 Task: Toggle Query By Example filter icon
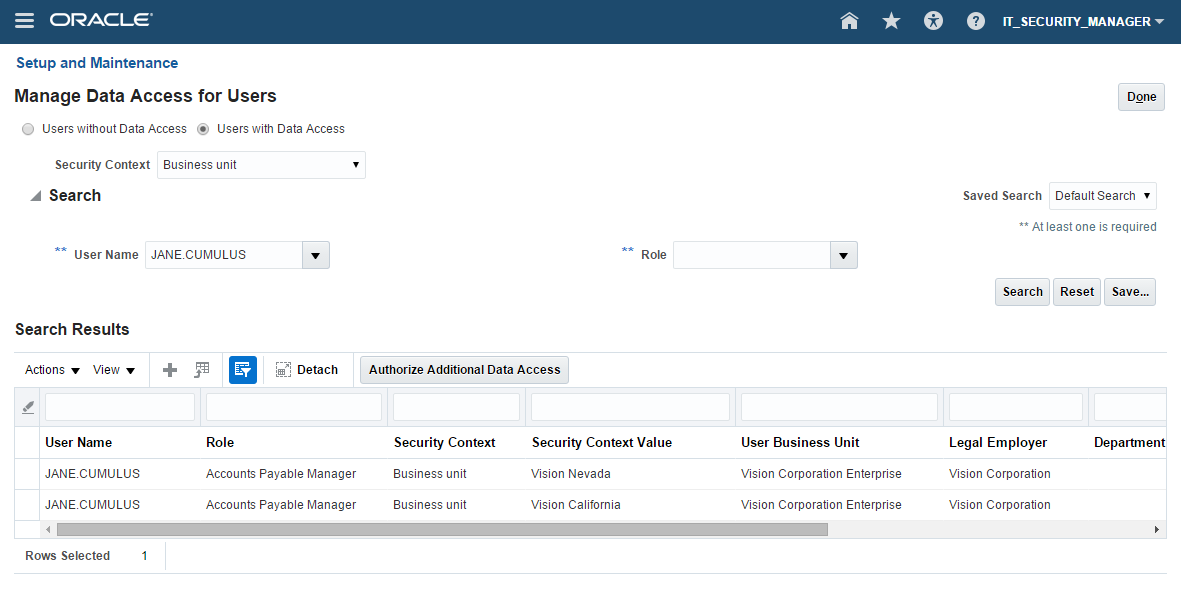(x=242, y=370)
